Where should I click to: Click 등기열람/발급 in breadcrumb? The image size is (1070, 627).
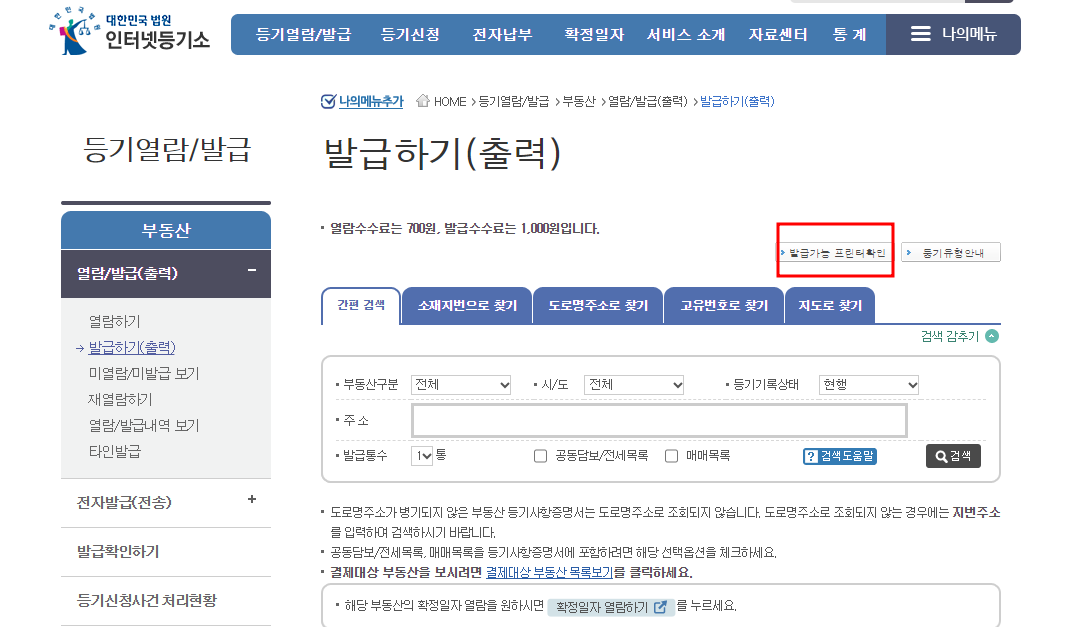513,101
